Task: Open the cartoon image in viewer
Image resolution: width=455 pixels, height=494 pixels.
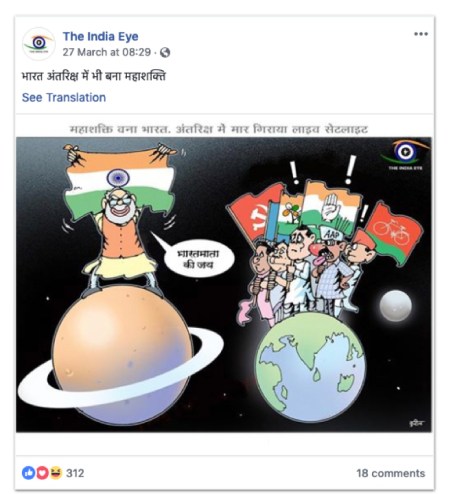Action: point(224,285)
